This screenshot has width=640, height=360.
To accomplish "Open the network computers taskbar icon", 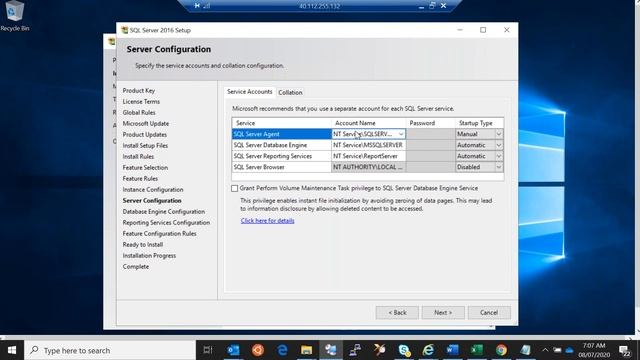I will 355,350.
